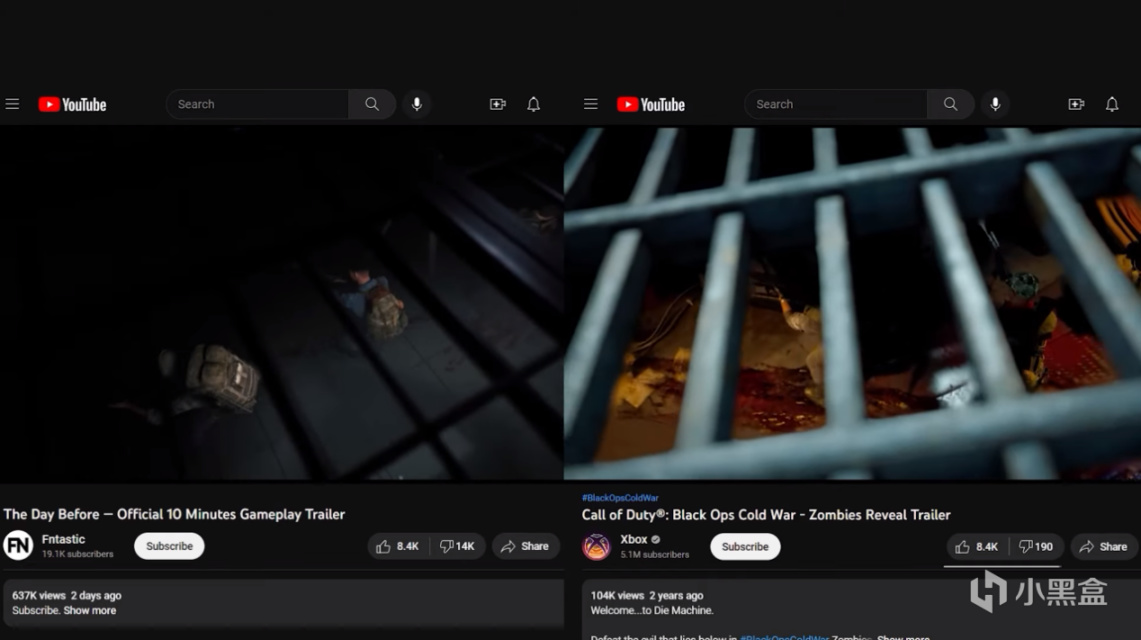This screenshot has width=1141, height=640.
Task: Expand description with Show more under Fntastic video
Action: [x=90, y=610]
